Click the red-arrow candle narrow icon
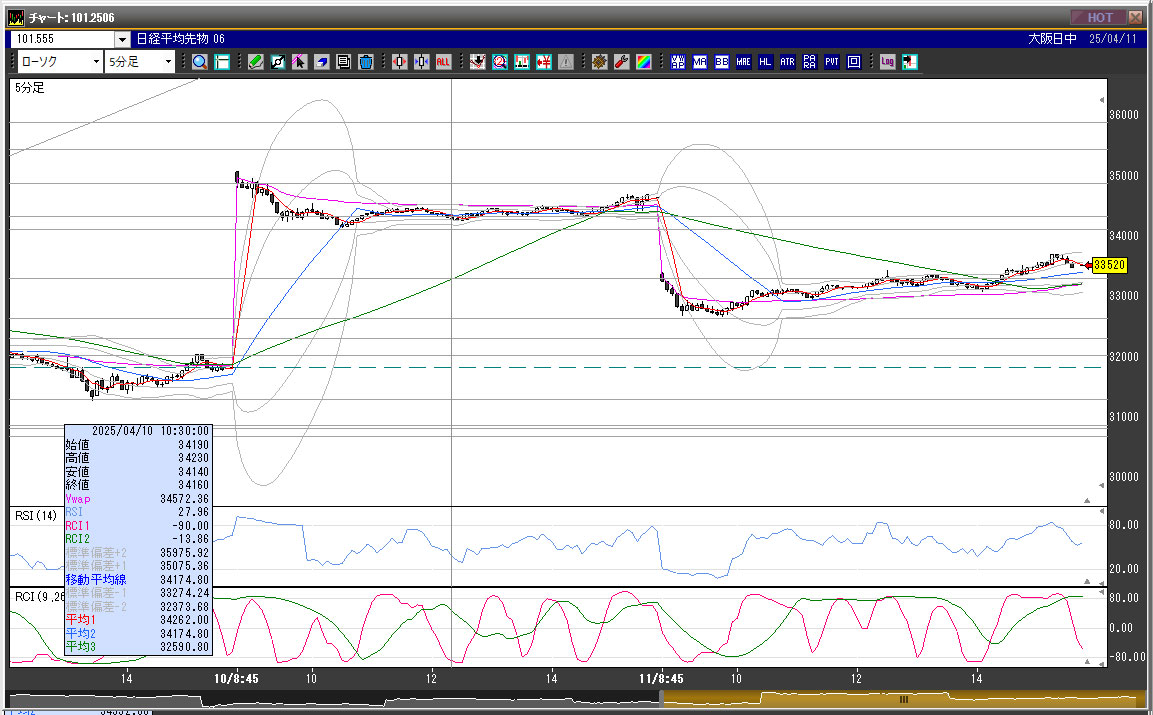The image size is (1153, 715). click(x=399, y=62)
